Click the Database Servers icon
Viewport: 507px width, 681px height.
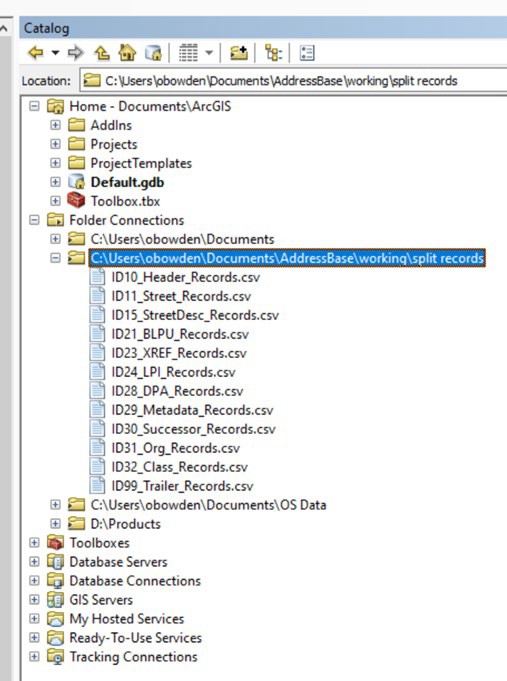click(55, 562)
